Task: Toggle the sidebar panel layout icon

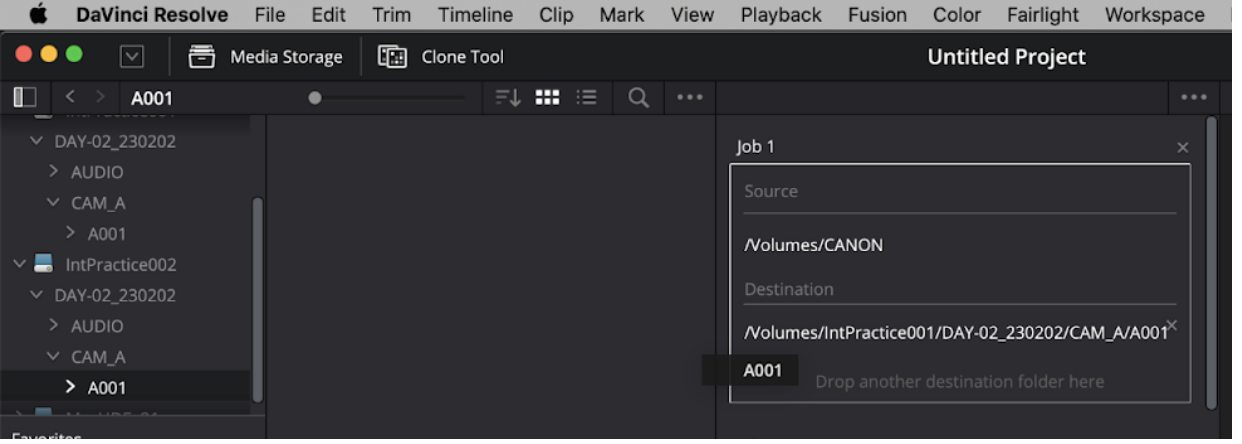Action: [x=24, y=97]
